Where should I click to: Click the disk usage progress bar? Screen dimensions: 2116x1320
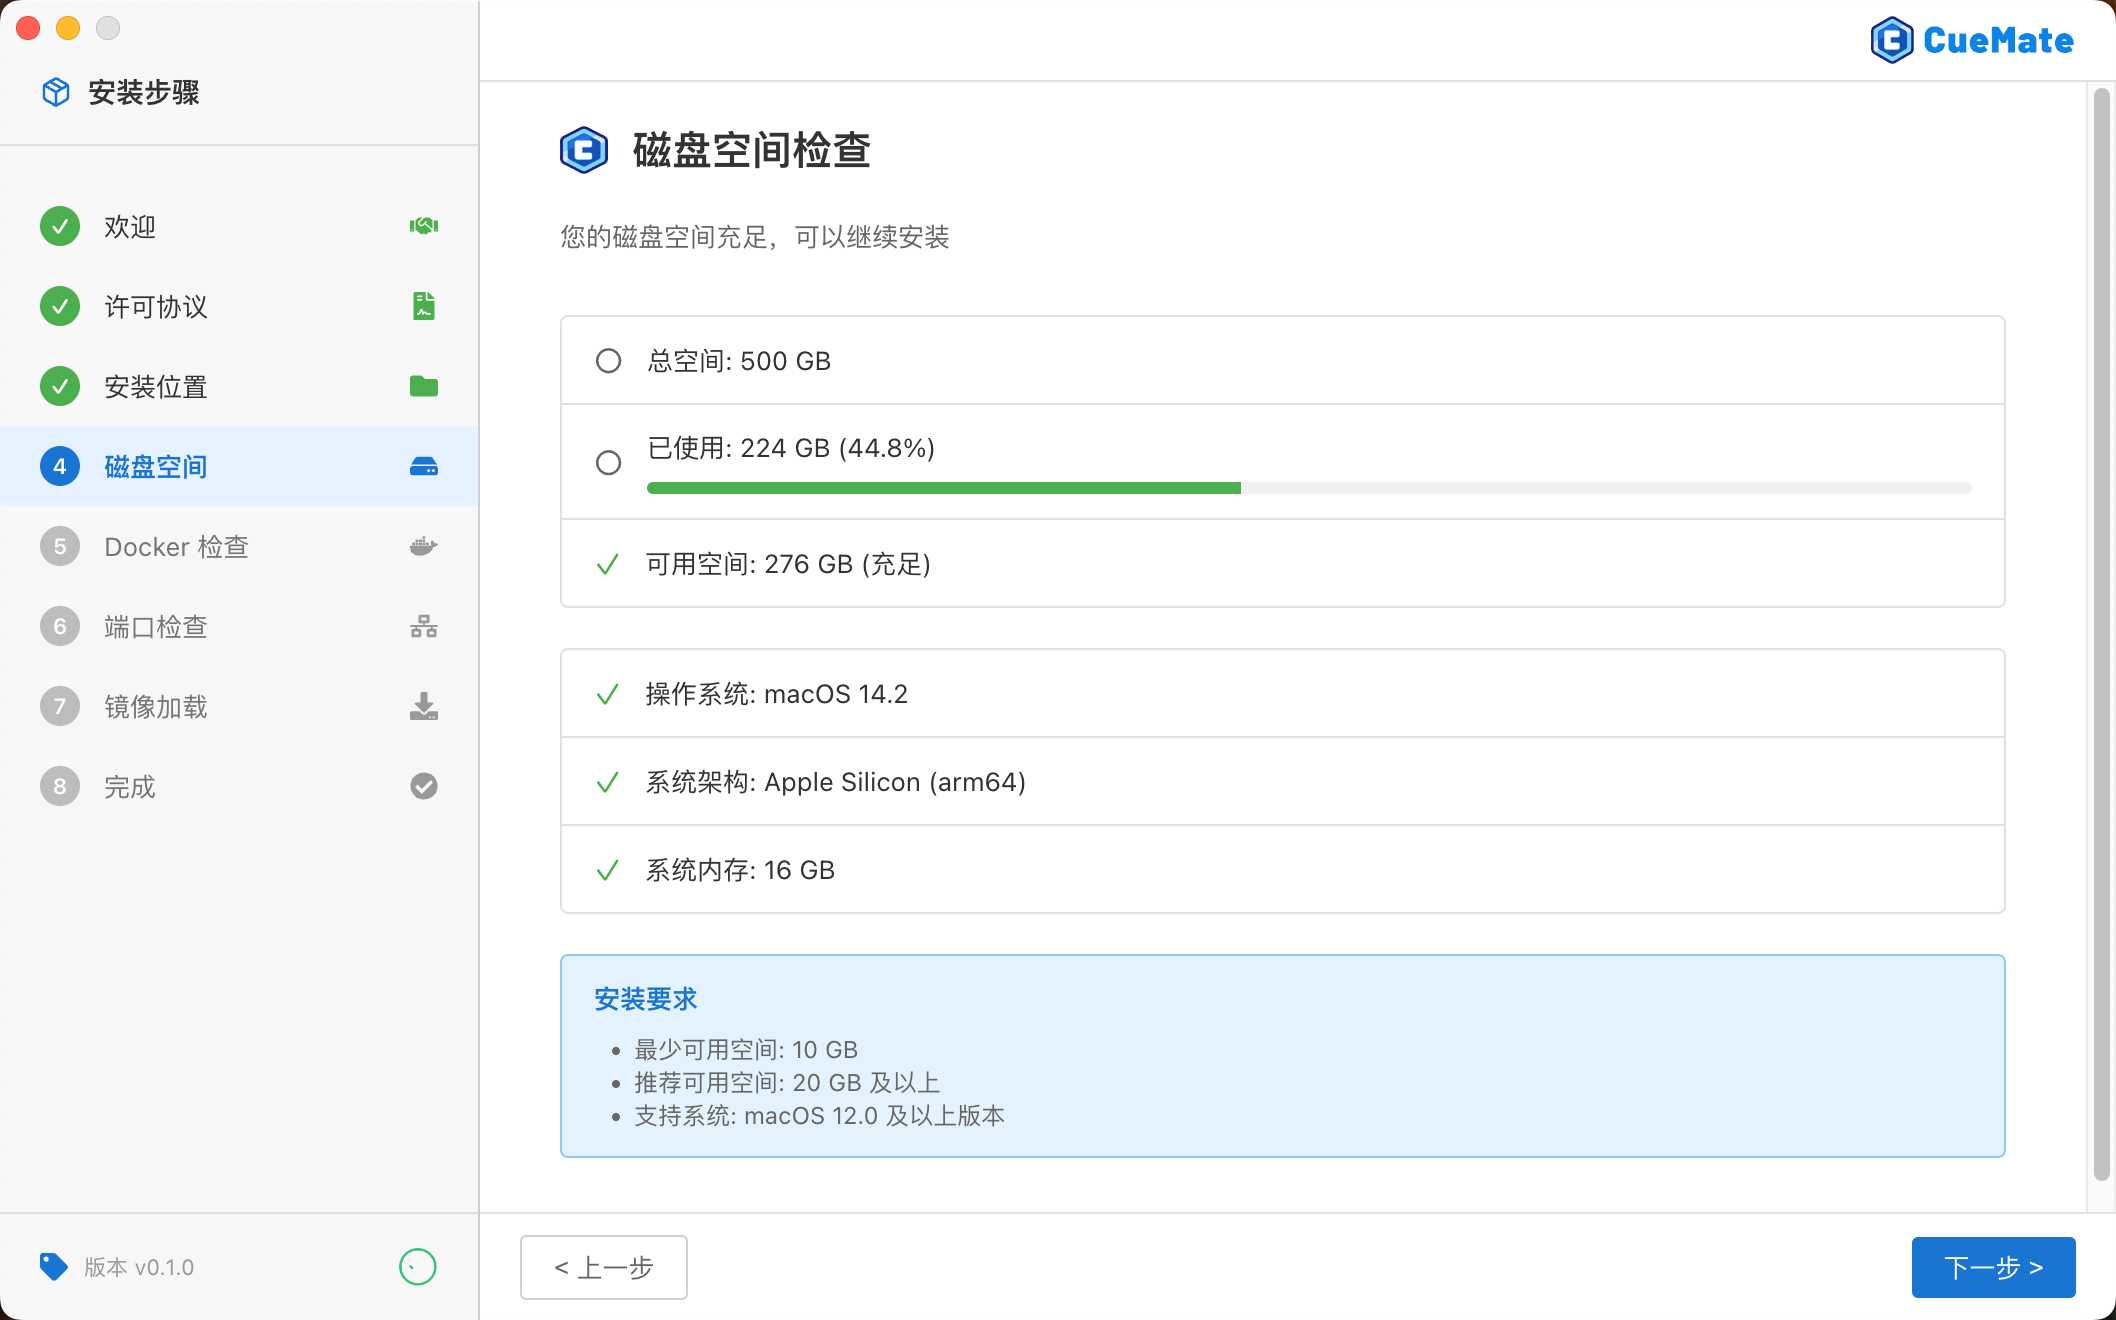[x=1308, y=488]
